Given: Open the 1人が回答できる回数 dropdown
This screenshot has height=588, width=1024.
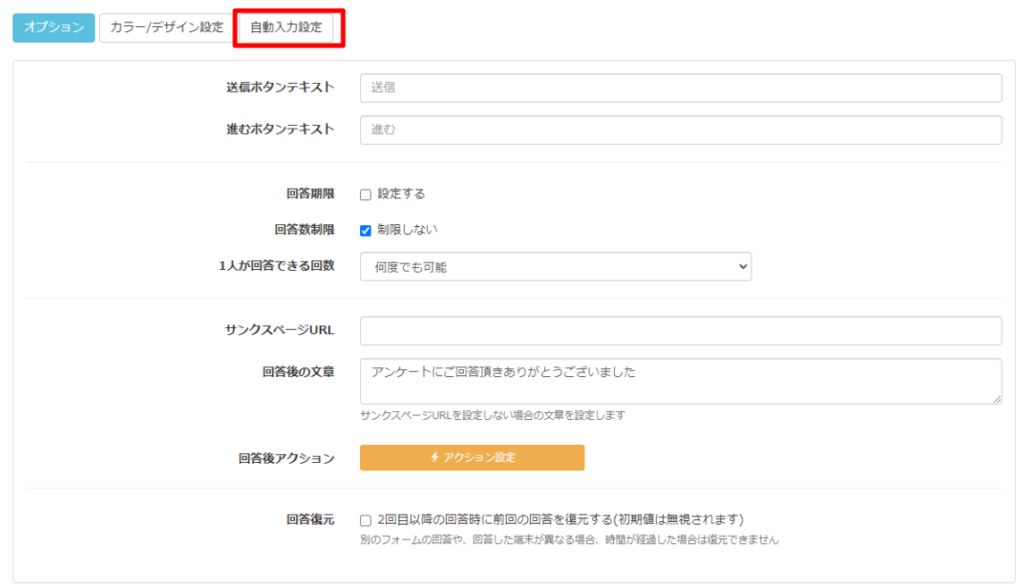Looking at the screenshot, I should pyautogui.click(x=556, y=267).
